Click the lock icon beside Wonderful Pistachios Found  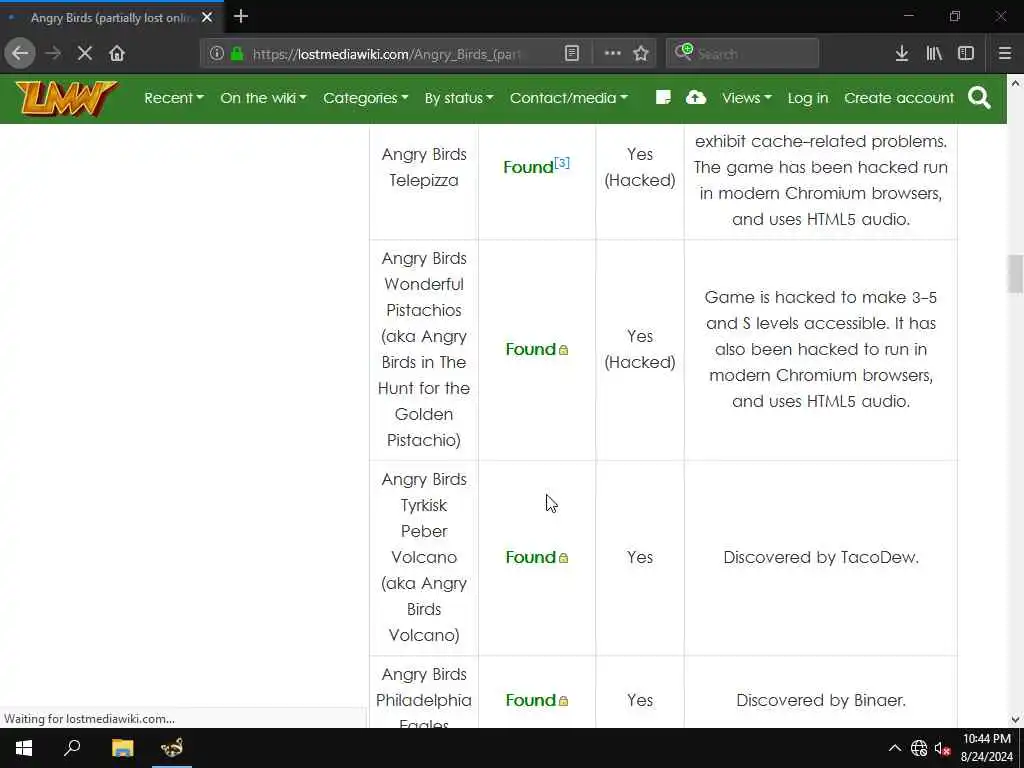(564, 350)
